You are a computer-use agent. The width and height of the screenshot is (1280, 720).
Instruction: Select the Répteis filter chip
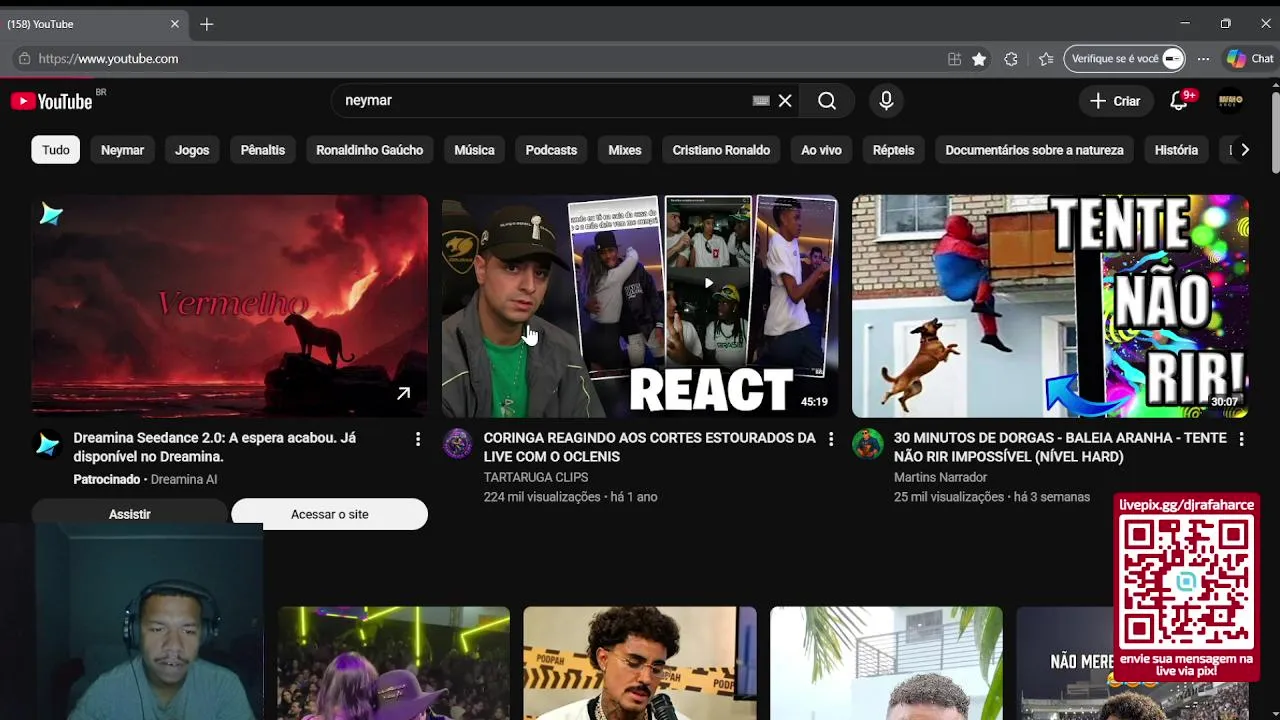[893, 150]
